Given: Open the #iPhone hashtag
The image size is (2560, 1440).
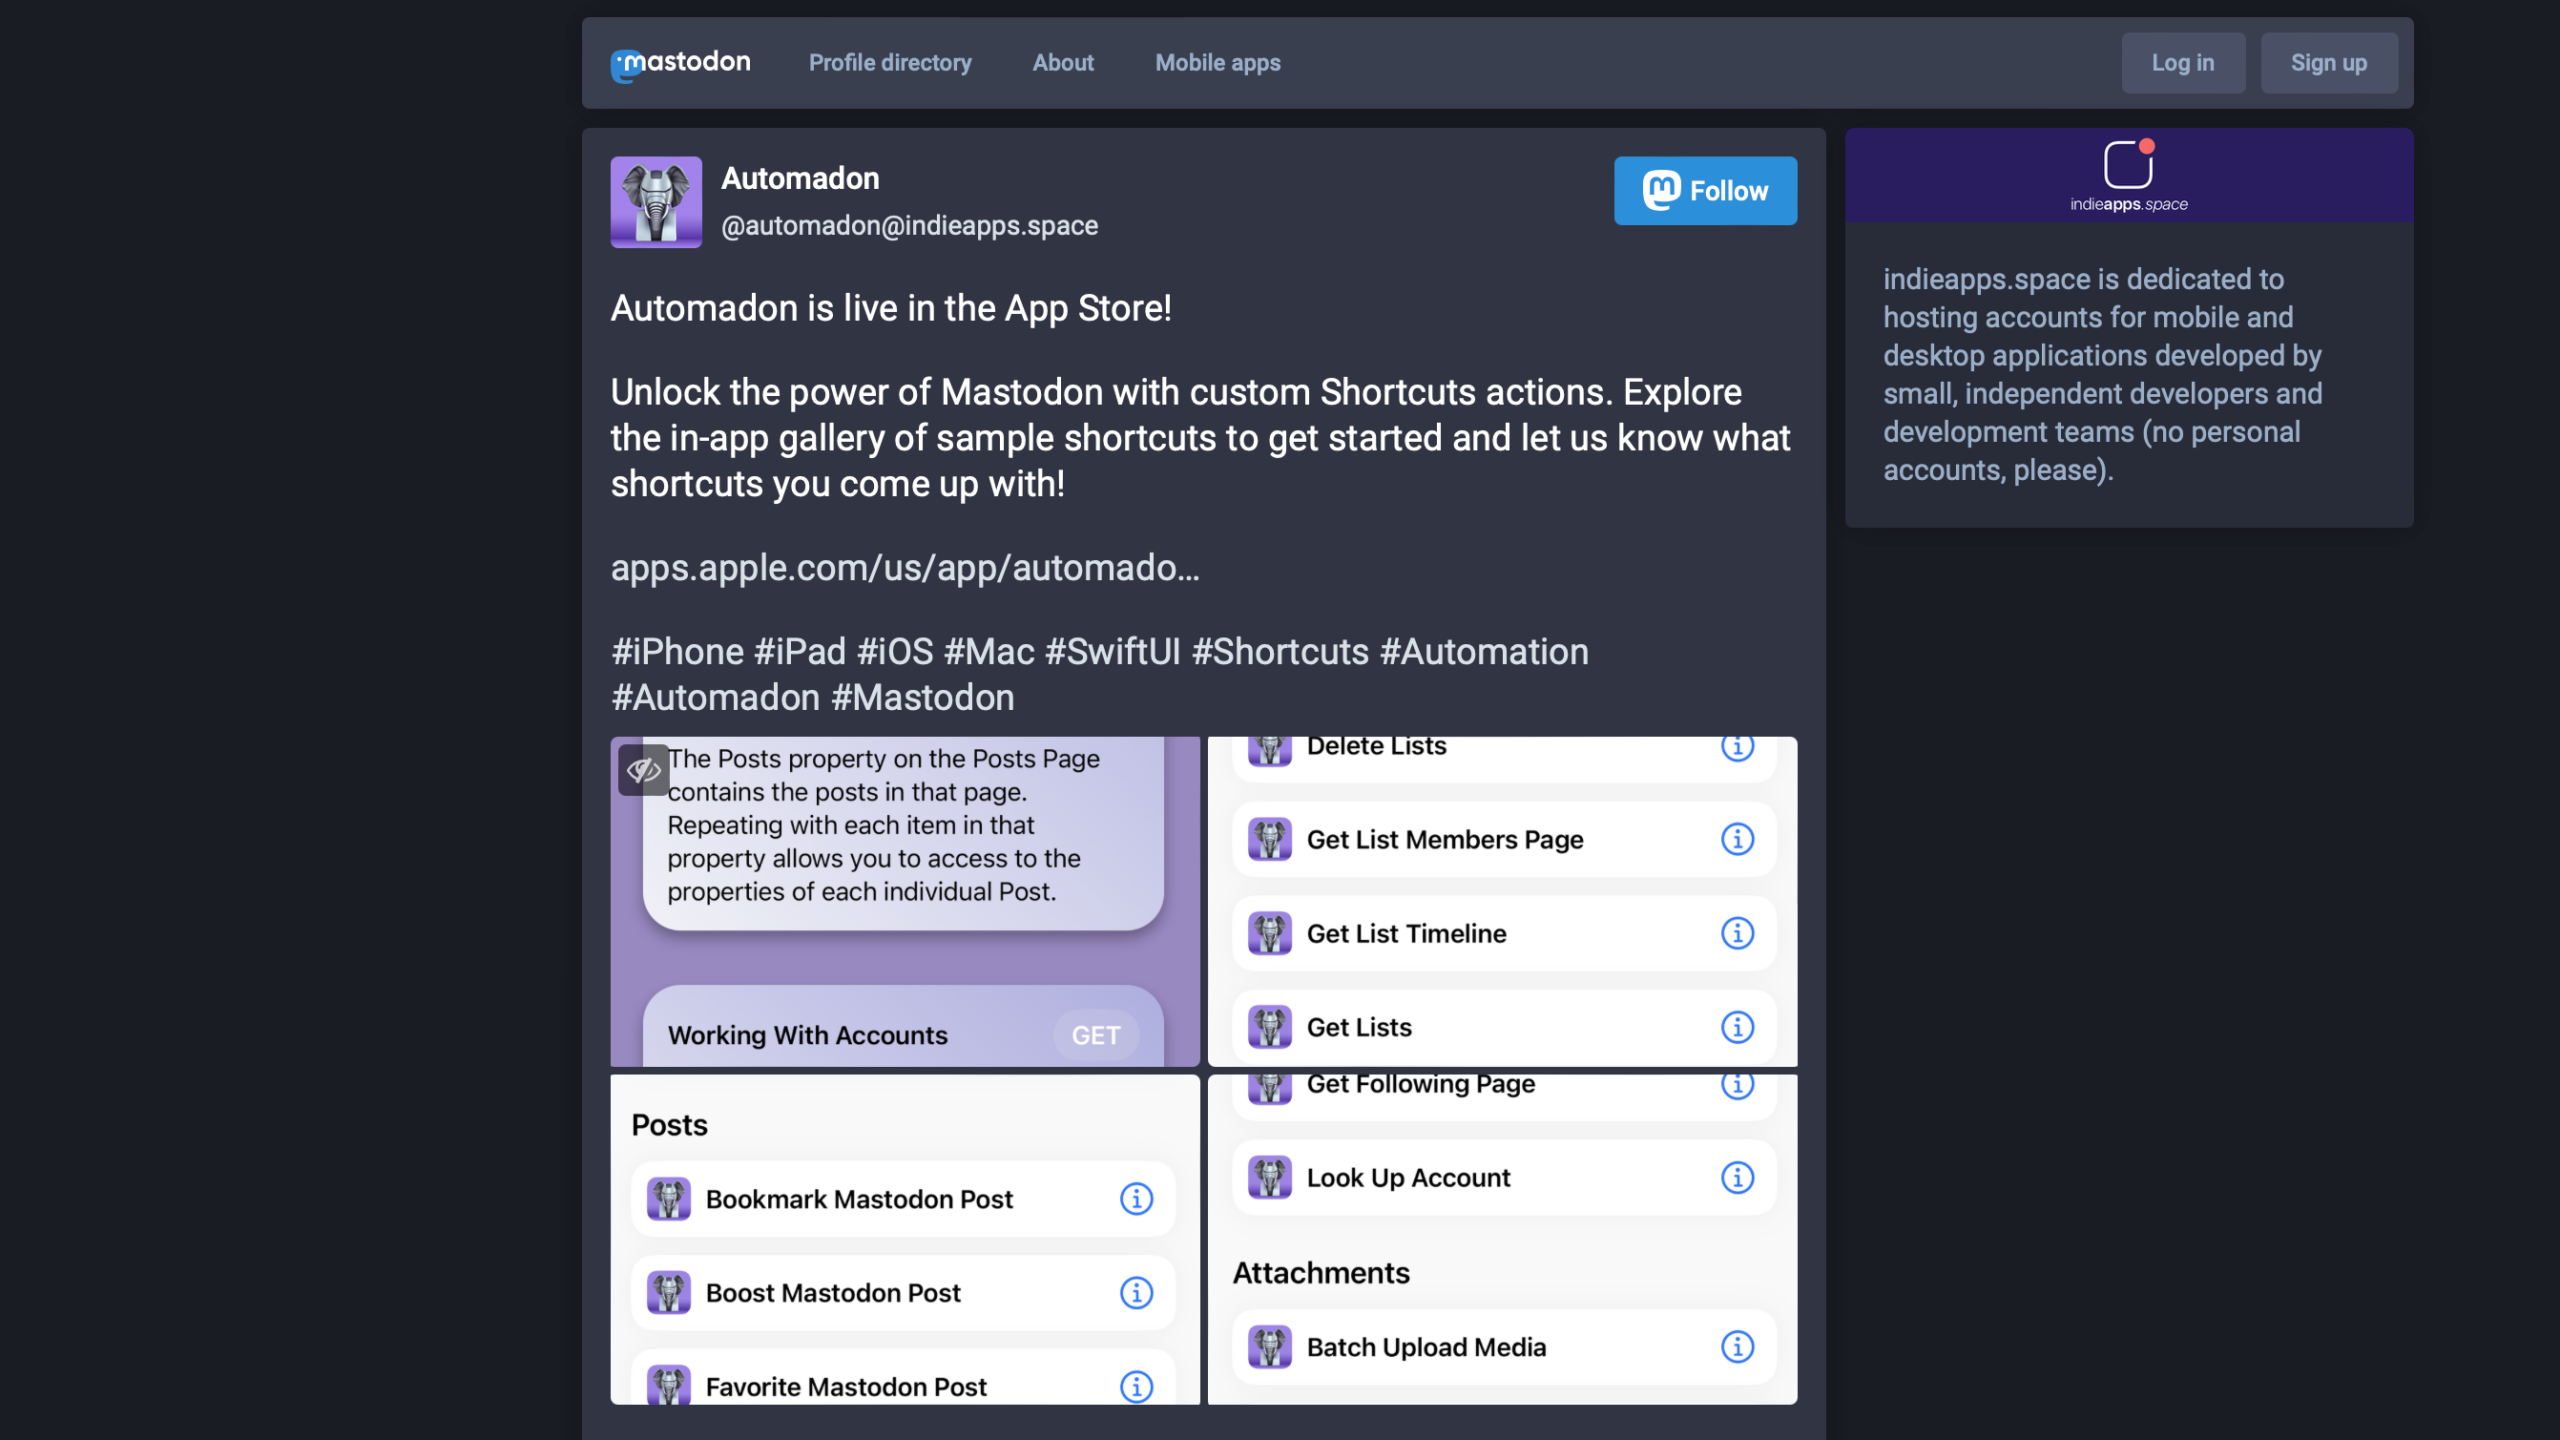Looking at the screenshot, I should [677, 652].
